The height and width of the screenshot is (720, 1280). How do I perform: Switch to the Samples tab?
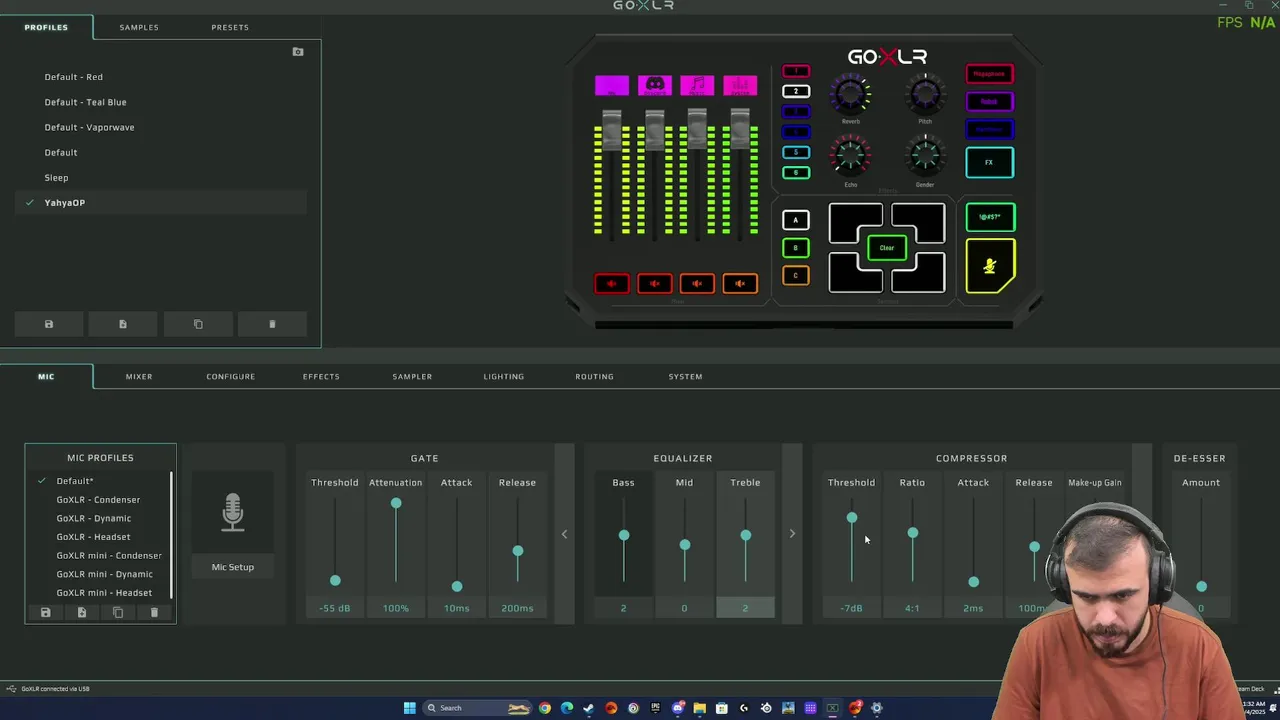[x=139, y=27]
